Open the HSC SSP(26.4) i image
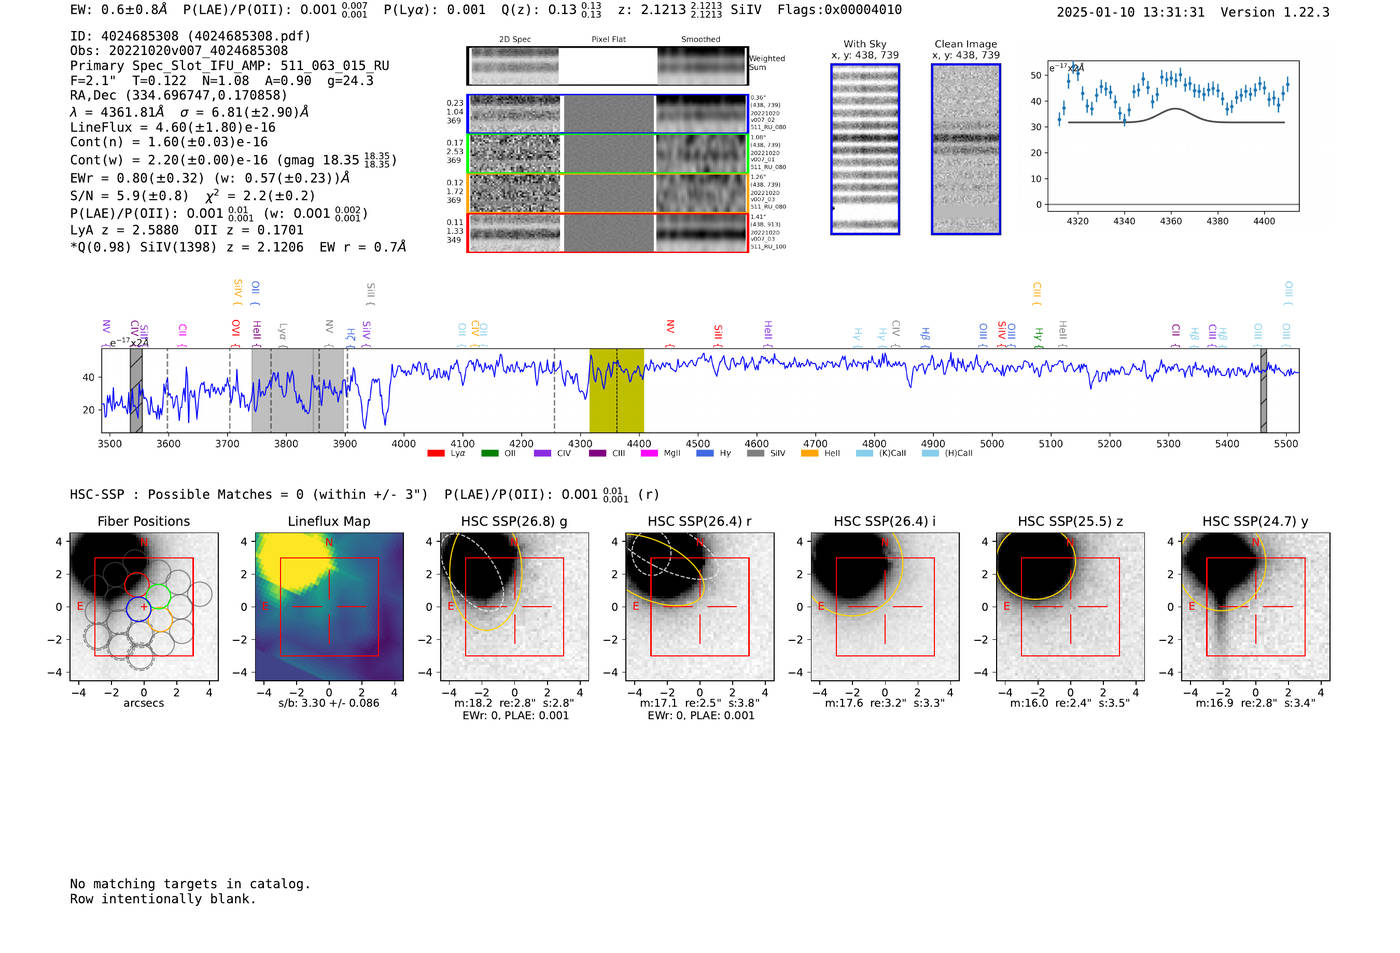This screenshot has width=1400, height=953. (x=885, y=606)
